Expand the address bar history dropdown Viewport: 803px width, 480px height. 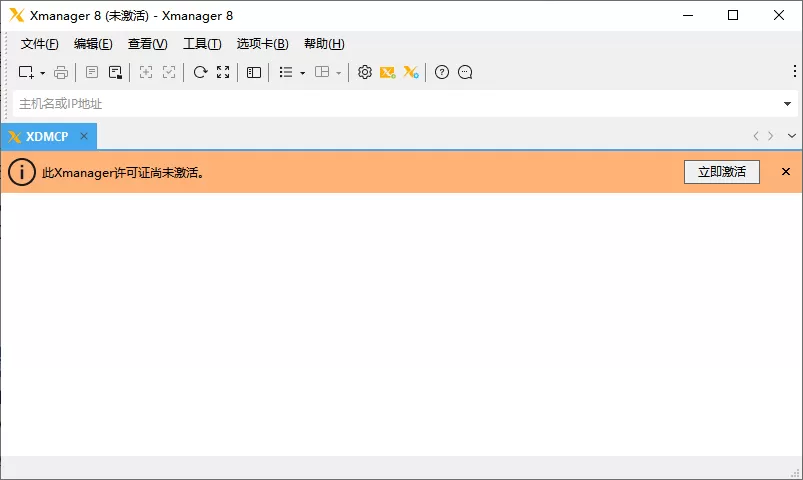tap(787, 104)
